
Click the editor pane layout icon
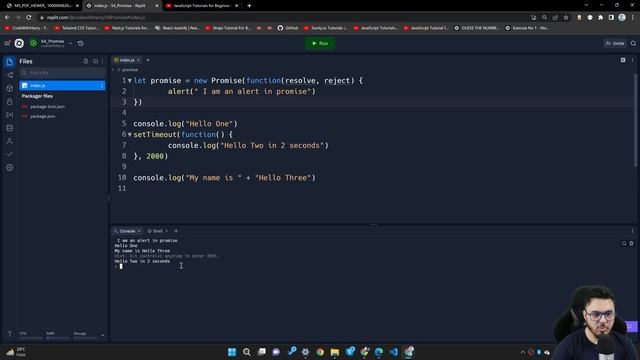[x=623, y=60]
